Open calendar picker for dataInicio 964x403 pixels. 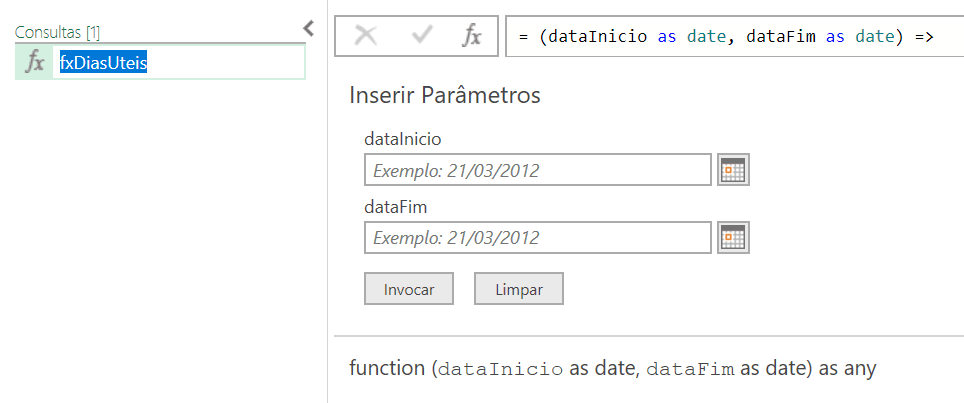pos(733,170)
